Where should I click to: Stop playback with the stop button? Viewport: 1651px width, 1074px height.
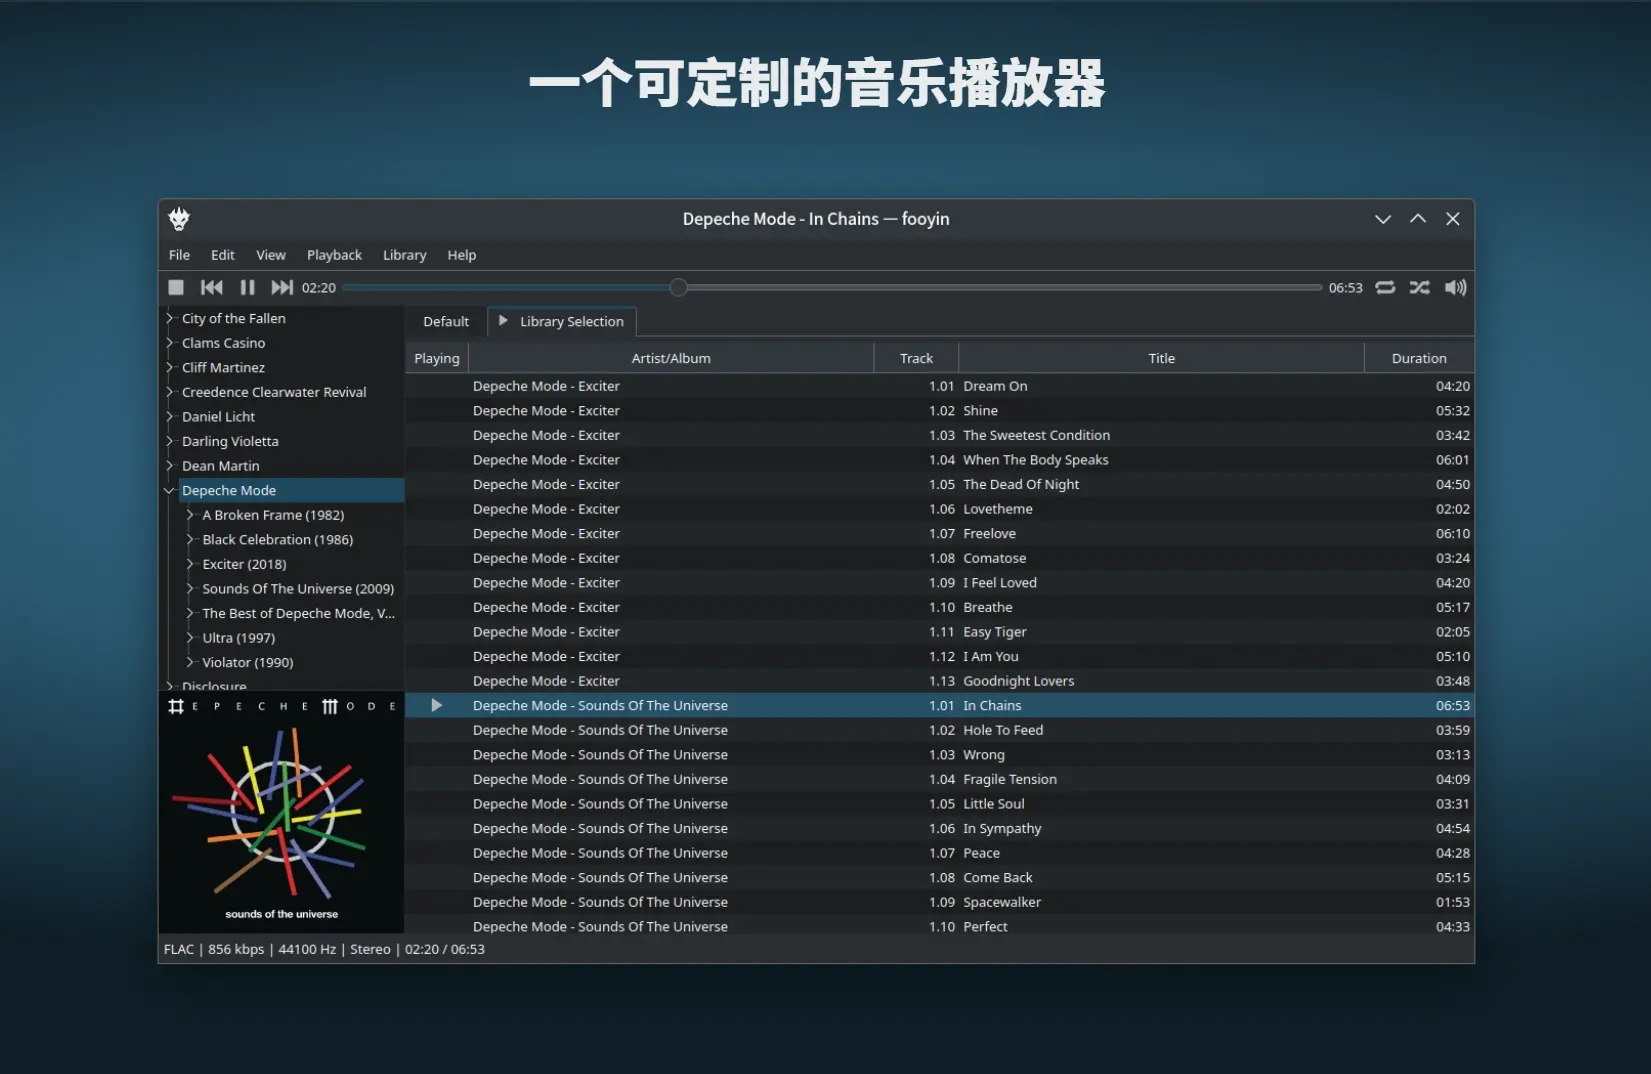pyautogui.click(x=176, y=288)
